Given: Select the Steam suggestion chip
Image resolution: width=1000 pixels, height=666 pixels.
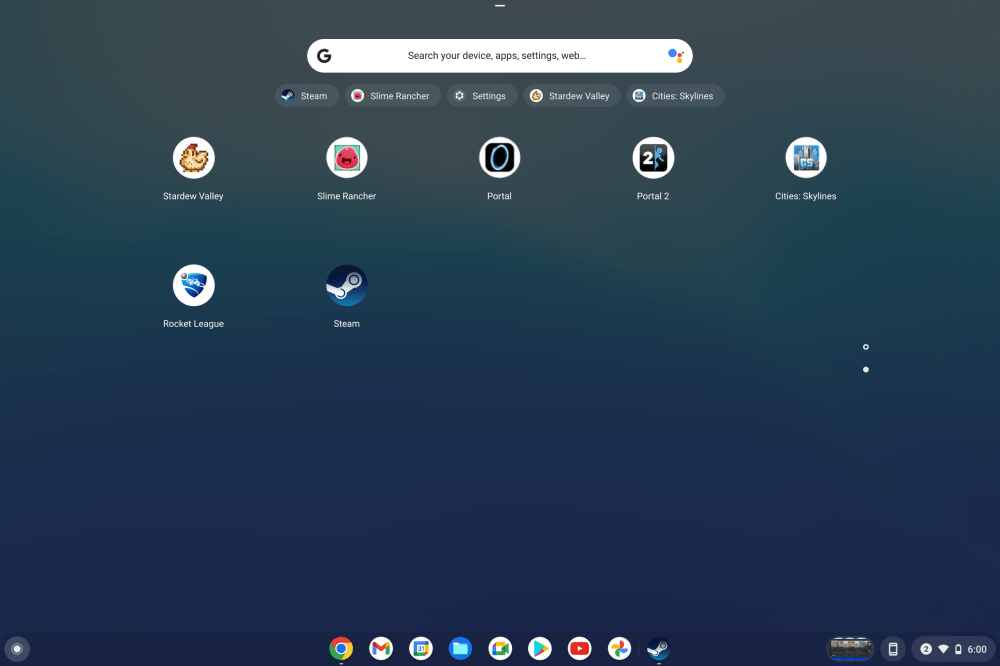Looking at the screenshot, I should [304, 96].
